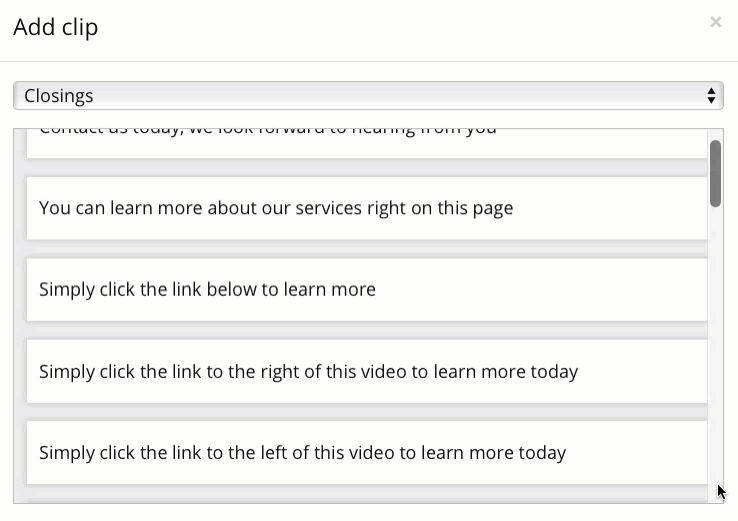738x521 pixels.
Task: Select the partially visible 'Contact us today' clip
Action: click(367, 143)
